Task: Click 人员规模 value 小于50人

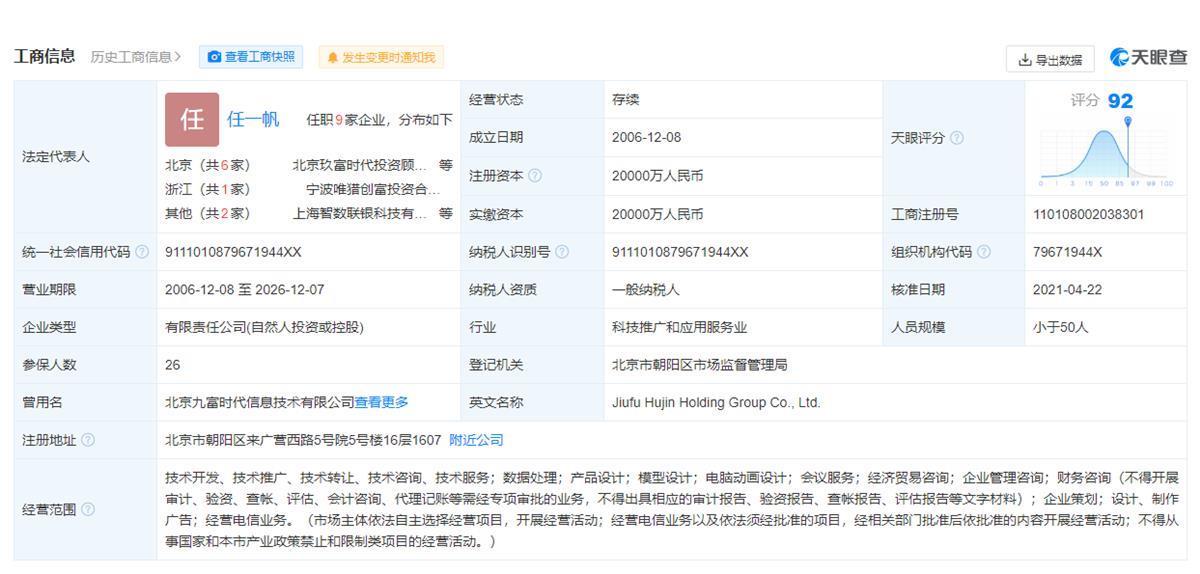Action: 1060,327
